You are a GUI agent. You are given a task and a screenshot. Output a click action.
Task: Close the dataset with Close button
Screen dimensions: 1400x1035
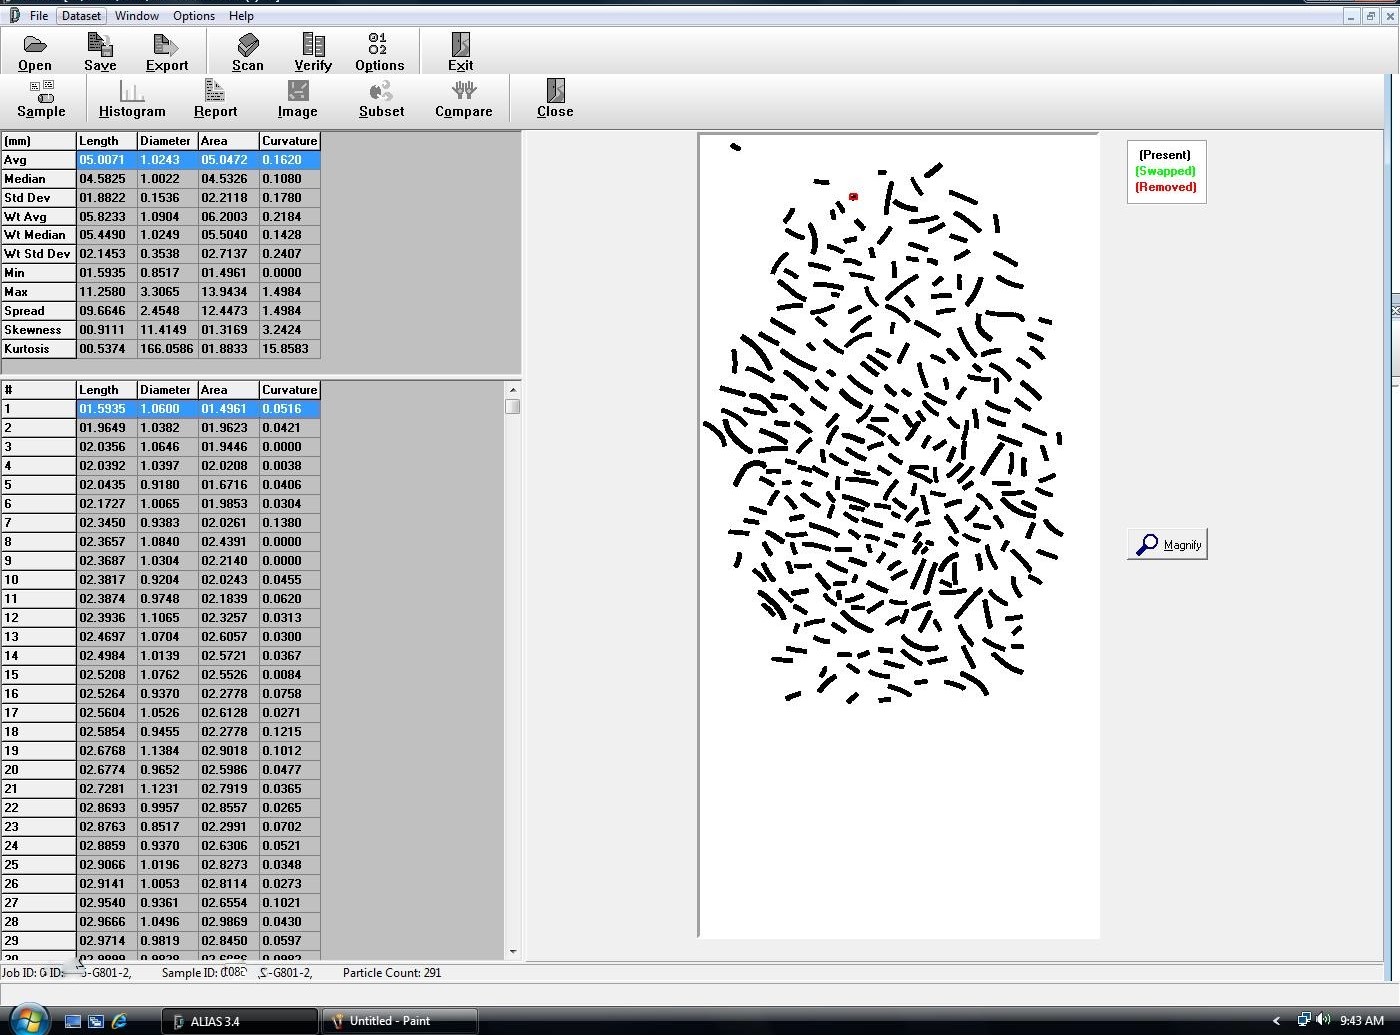pos(555,99)
